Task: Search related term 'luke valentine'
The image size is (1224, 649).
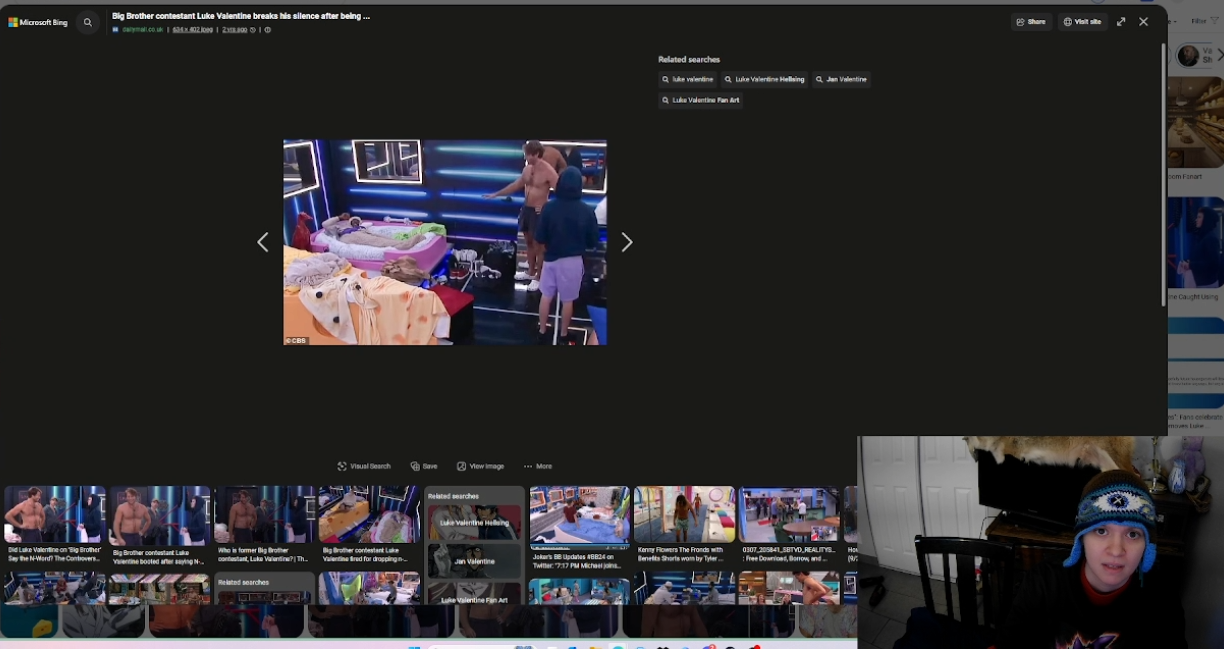Action: pos(687,79)
